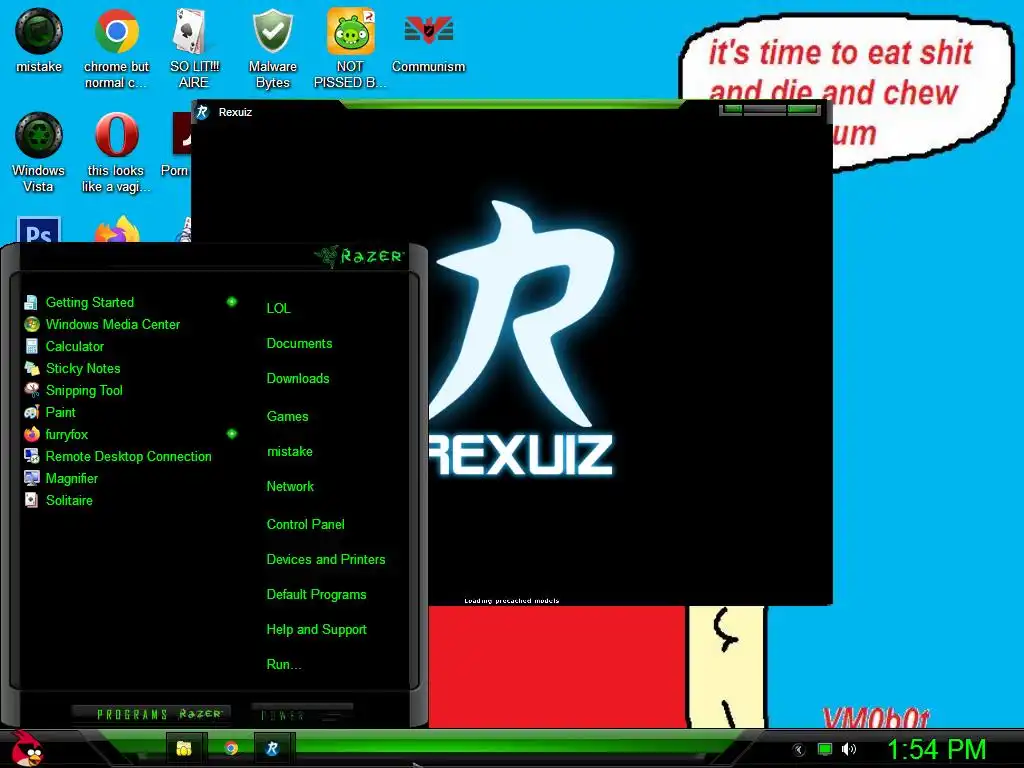Open the Run... dialog
Screen dimensions: 1024x768
coord(283,665)
